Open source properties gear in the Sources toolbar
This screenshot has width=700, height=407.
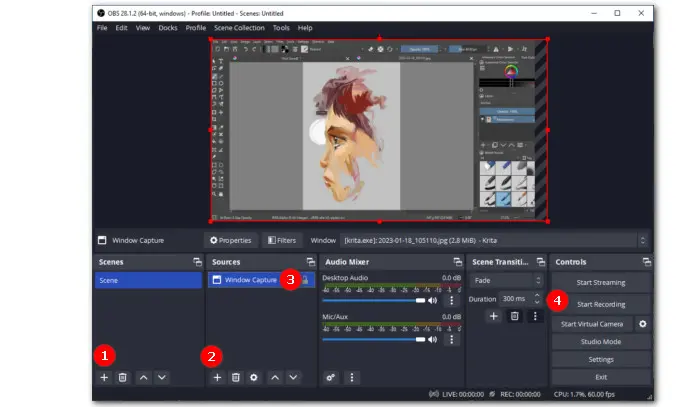[254, 378]
